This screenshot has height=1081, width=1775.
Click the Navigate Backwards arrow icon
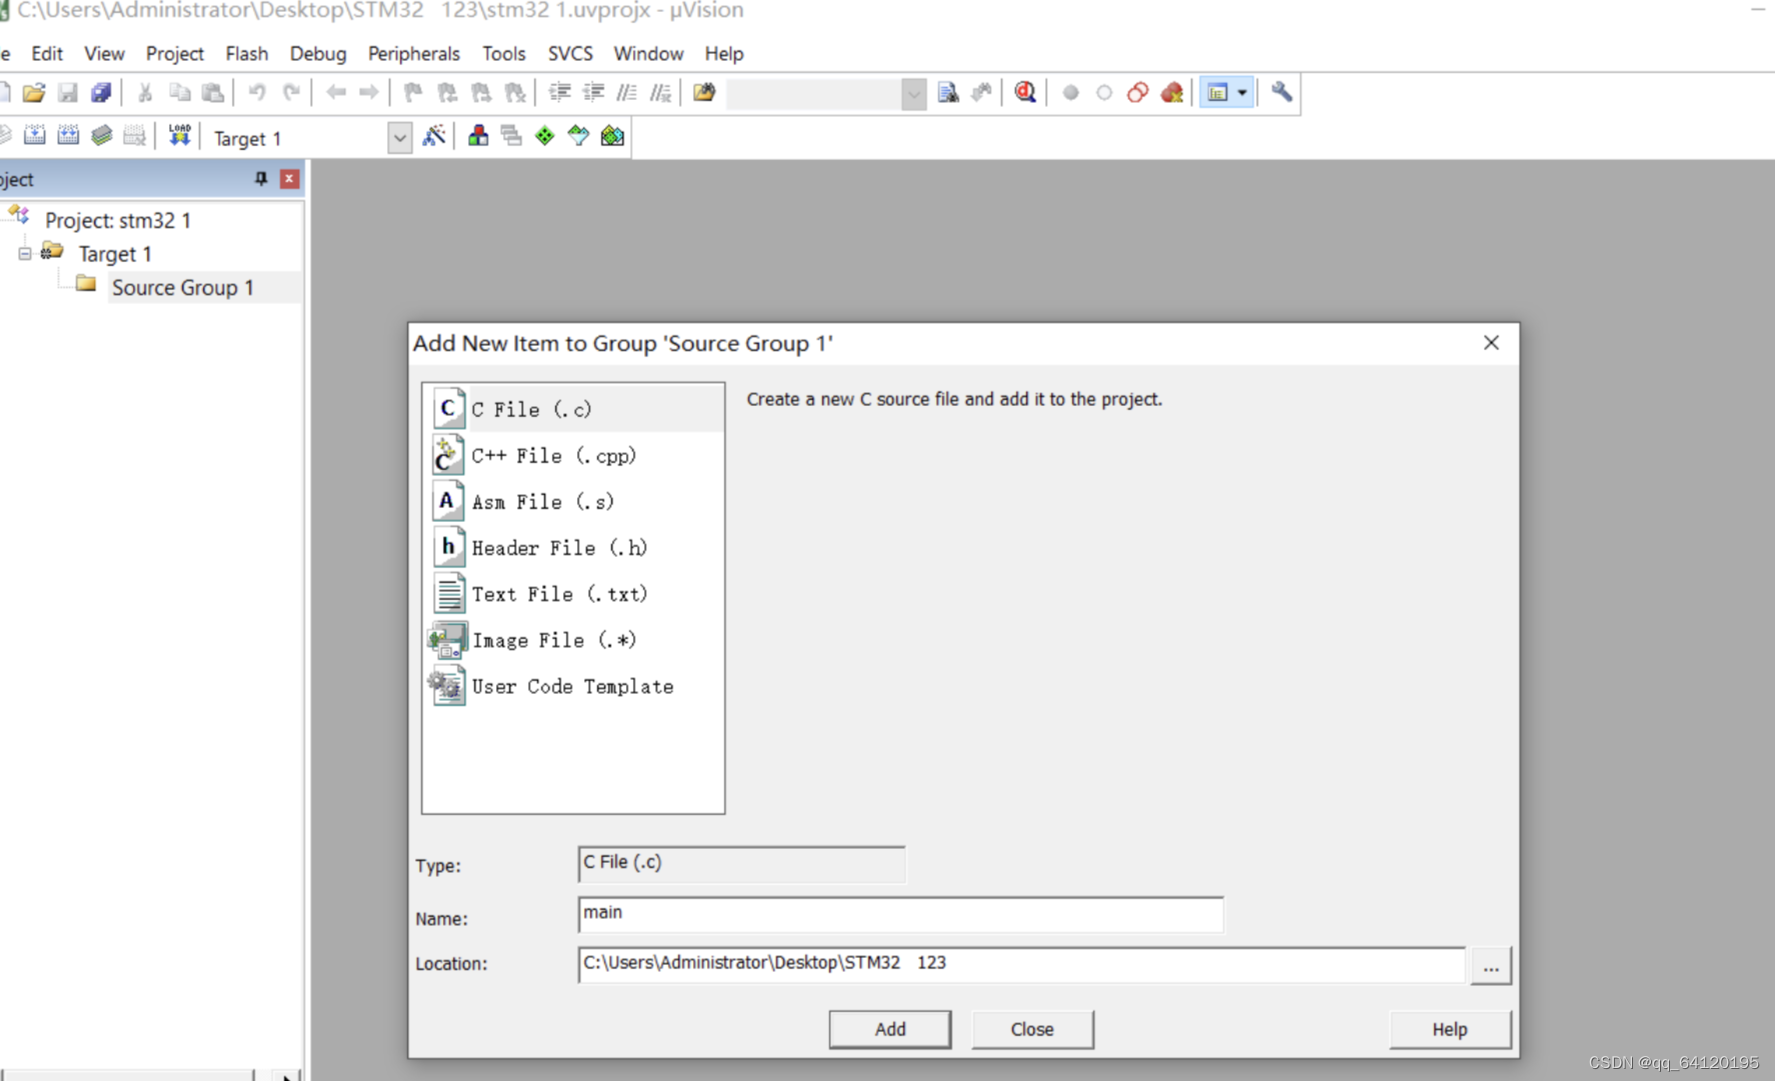coord(336,93)
